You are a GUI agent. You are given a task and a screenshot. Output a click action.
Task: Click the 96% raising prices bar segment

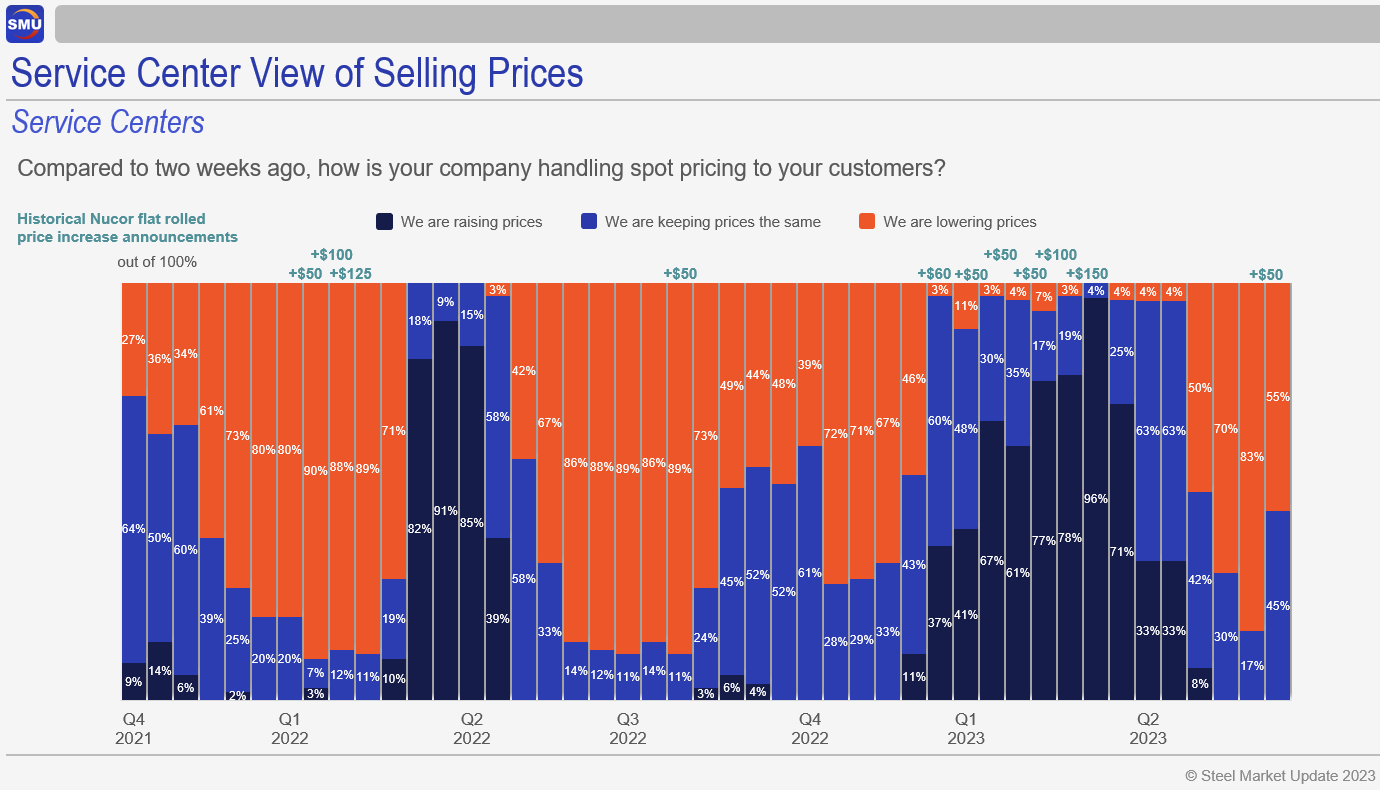1096,498
